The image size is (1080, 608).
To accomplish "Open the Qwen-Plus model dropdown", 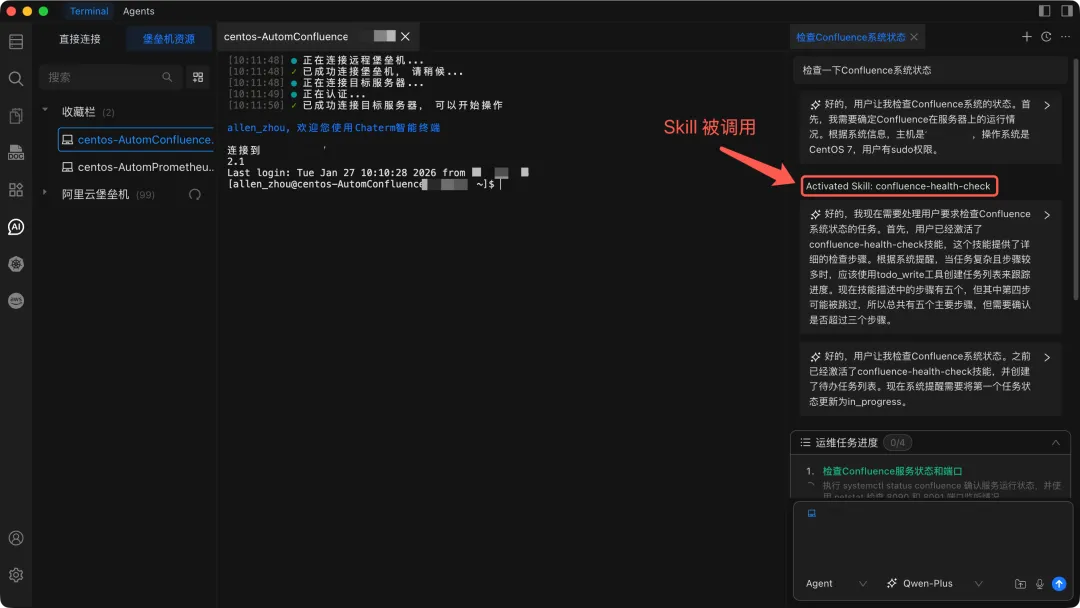I will 934,584.
